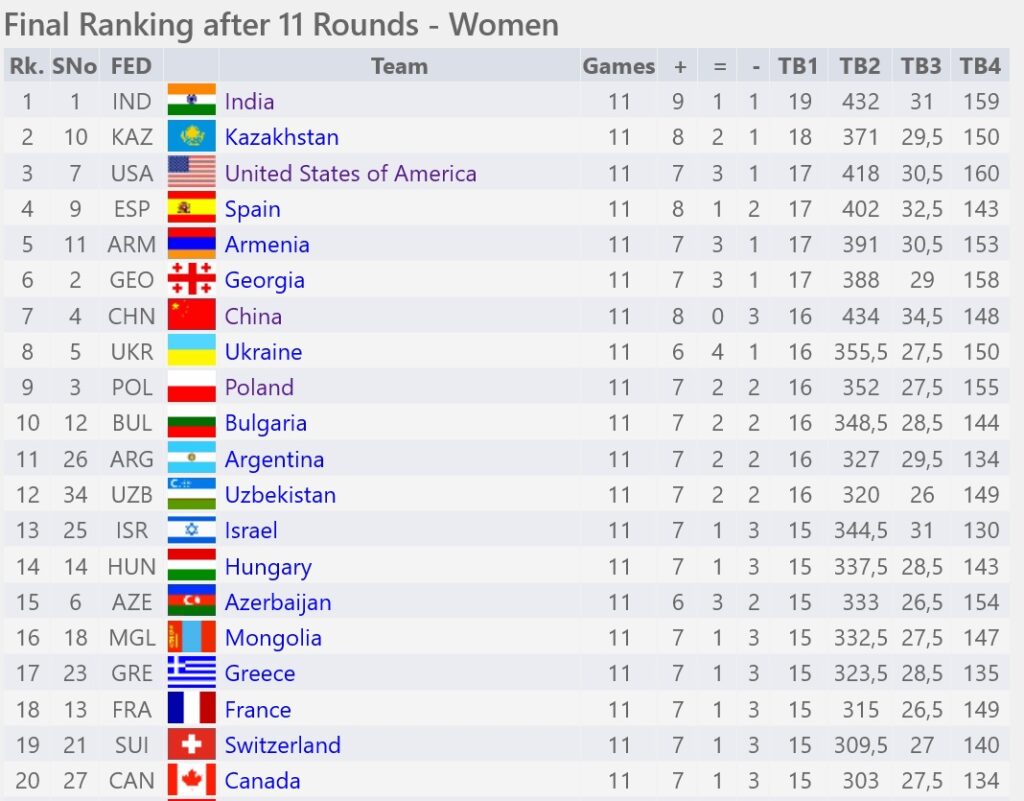Click the Switzerland flag icon
Viewport: 1024px width, 801px height.
coord(191,744)
